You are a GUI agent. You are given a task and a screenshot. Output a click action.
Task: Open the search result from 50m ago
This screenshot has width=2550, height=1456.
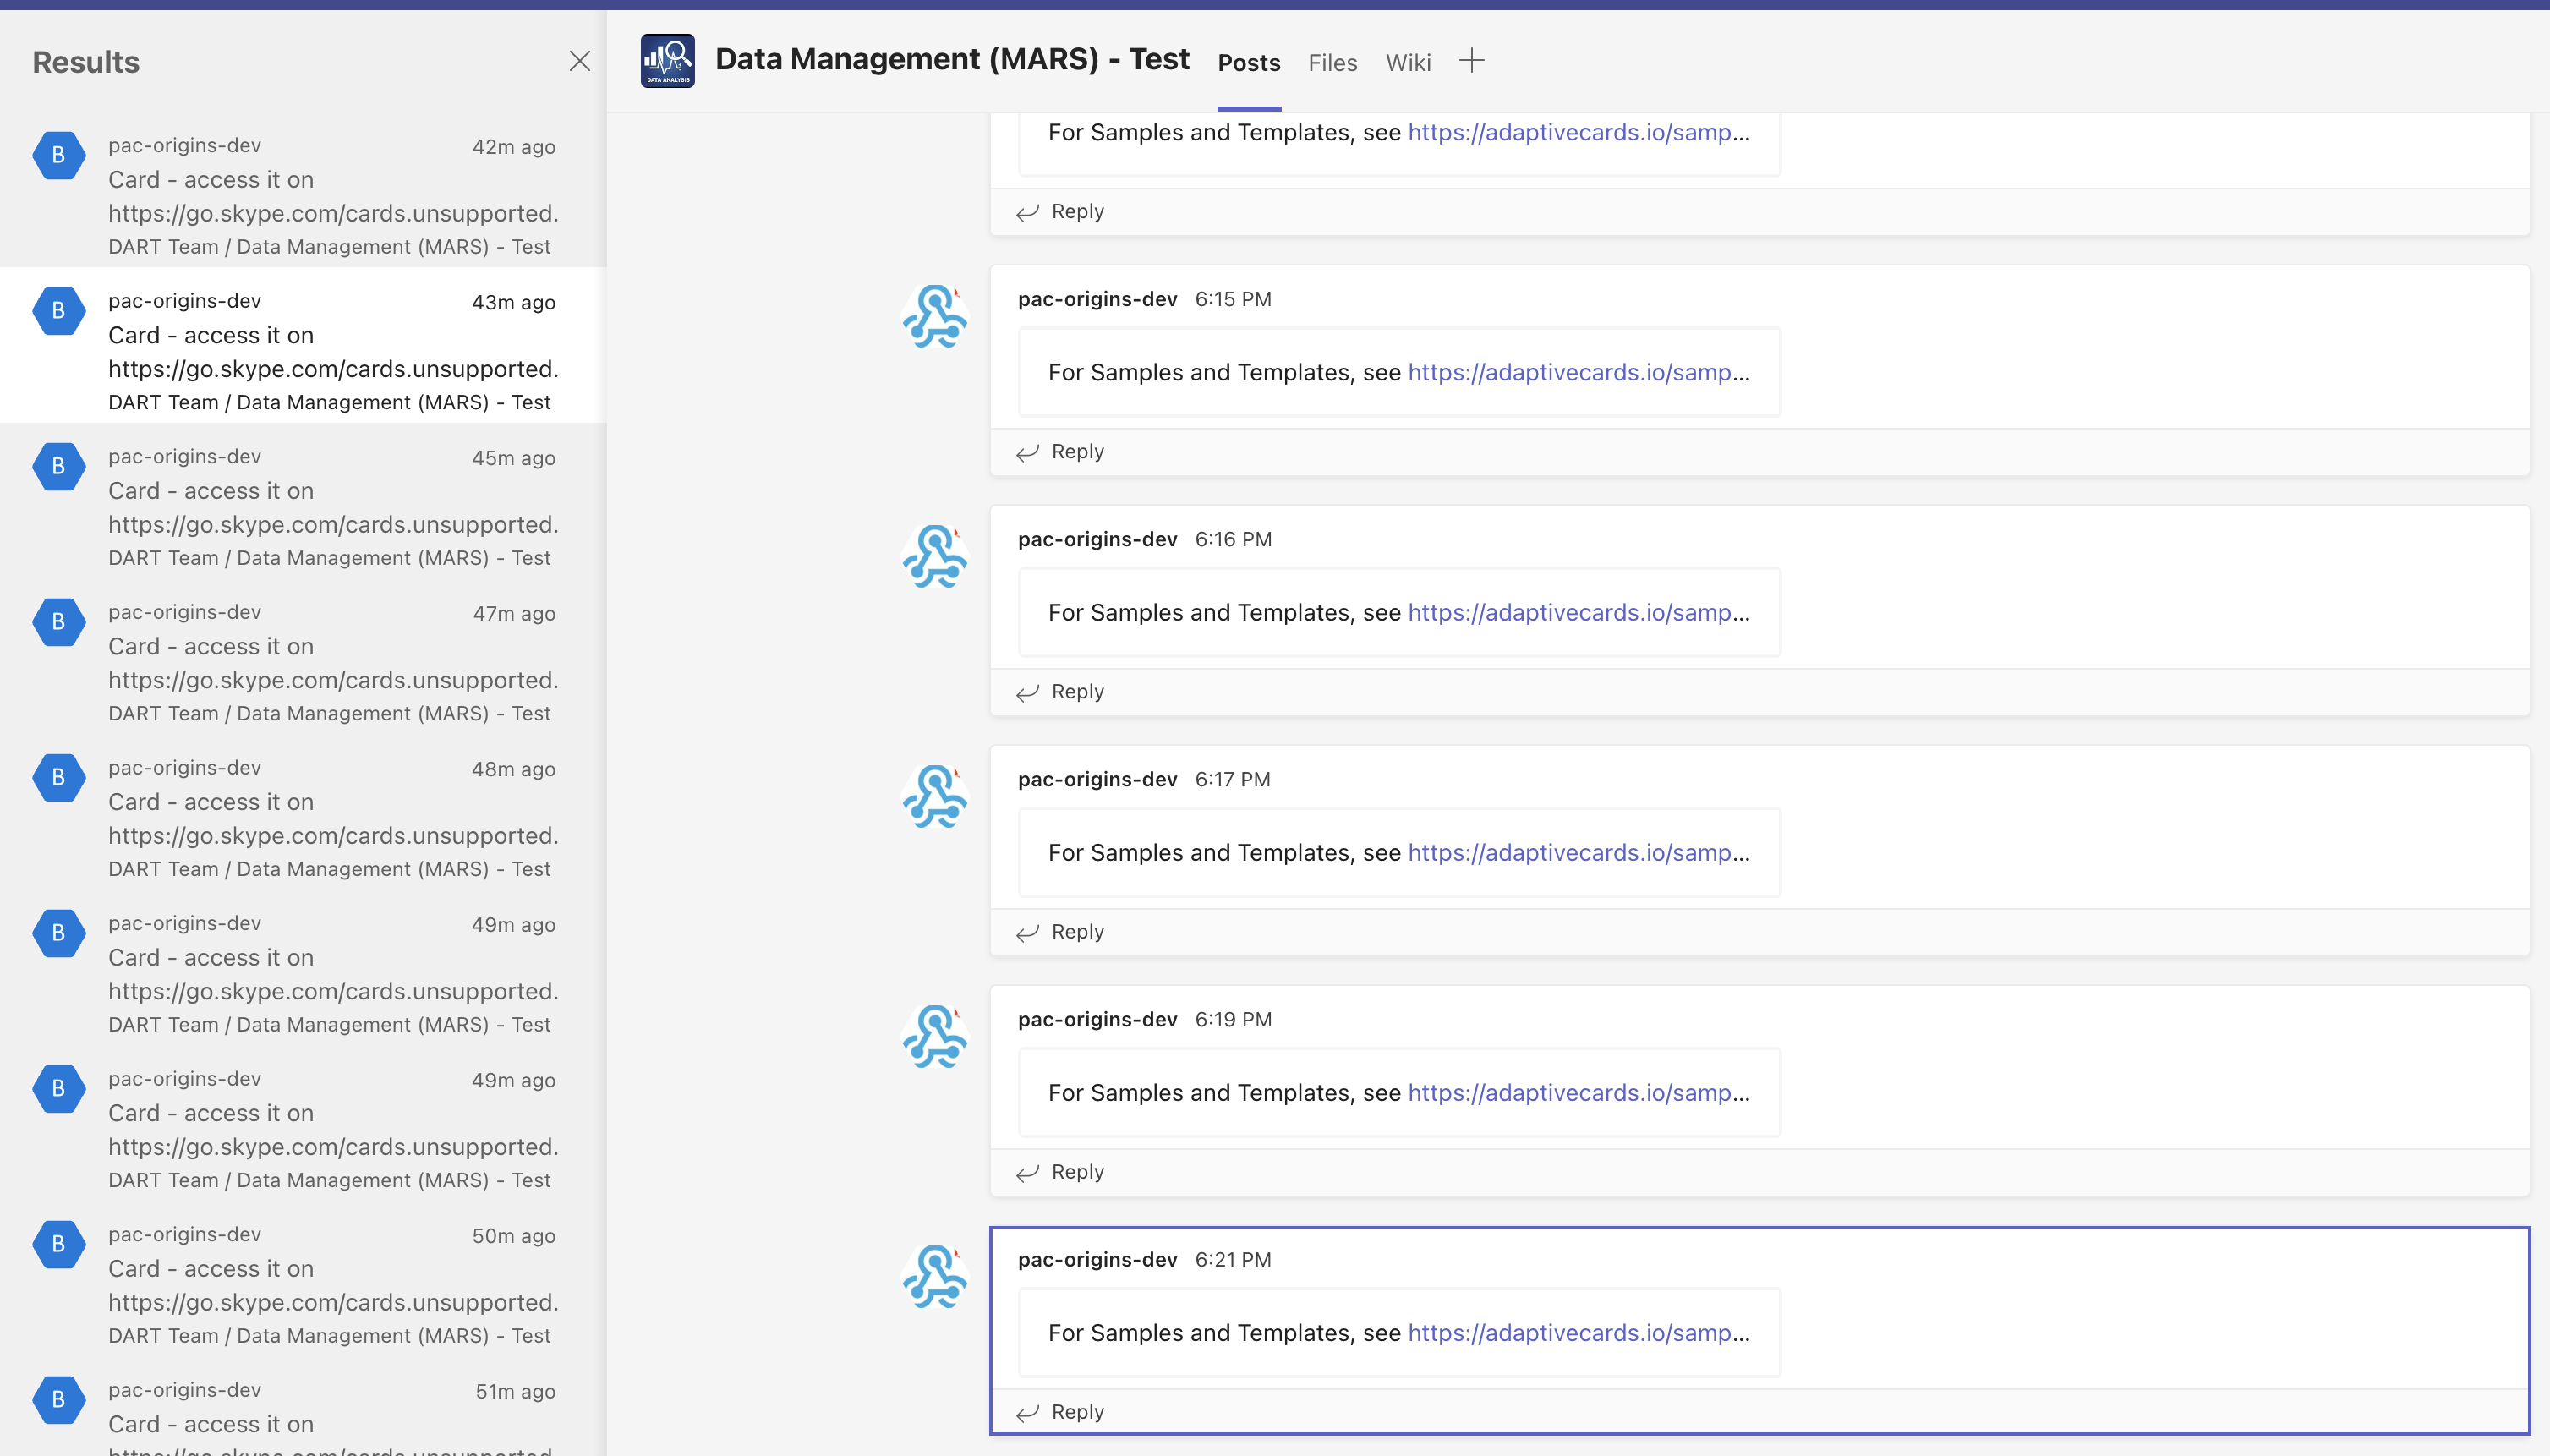pos(303,1279)
